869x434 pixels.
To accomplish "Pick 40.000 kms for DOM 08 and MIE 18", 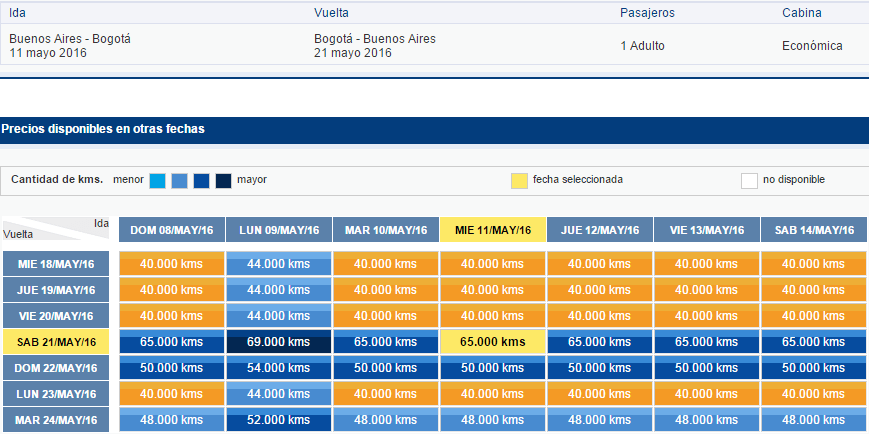I will (172, 264).
